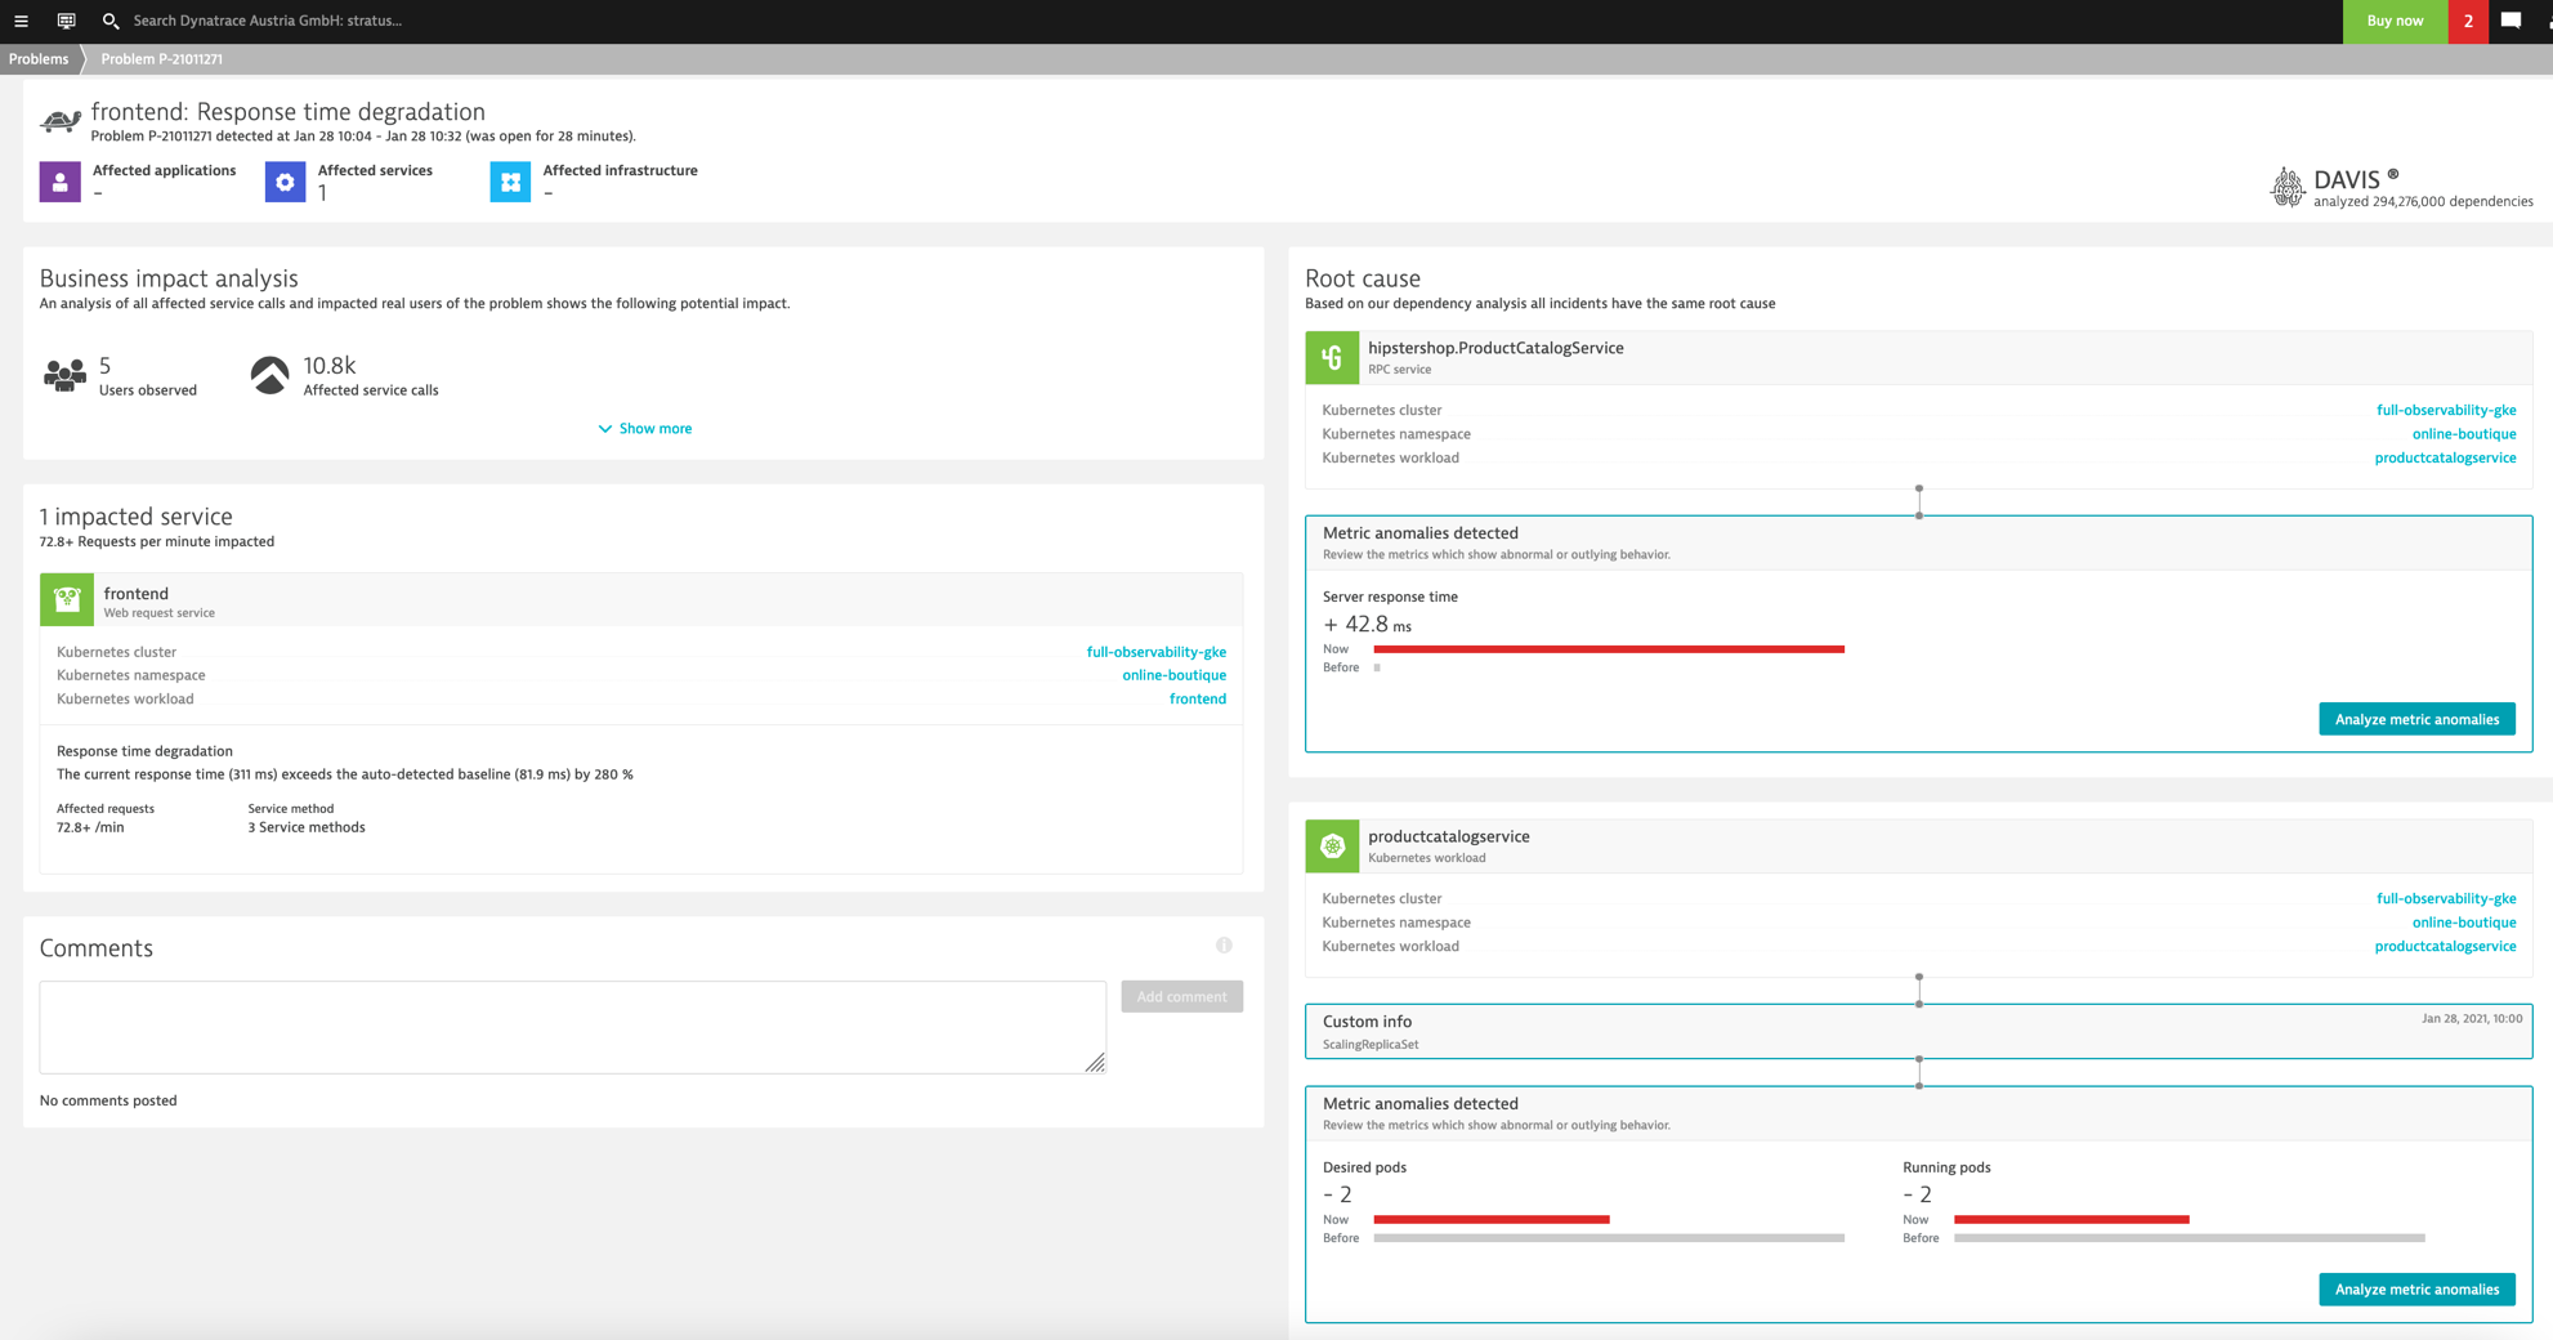Click Analyze metric anomalies for desired pods

[2417, 1288]
